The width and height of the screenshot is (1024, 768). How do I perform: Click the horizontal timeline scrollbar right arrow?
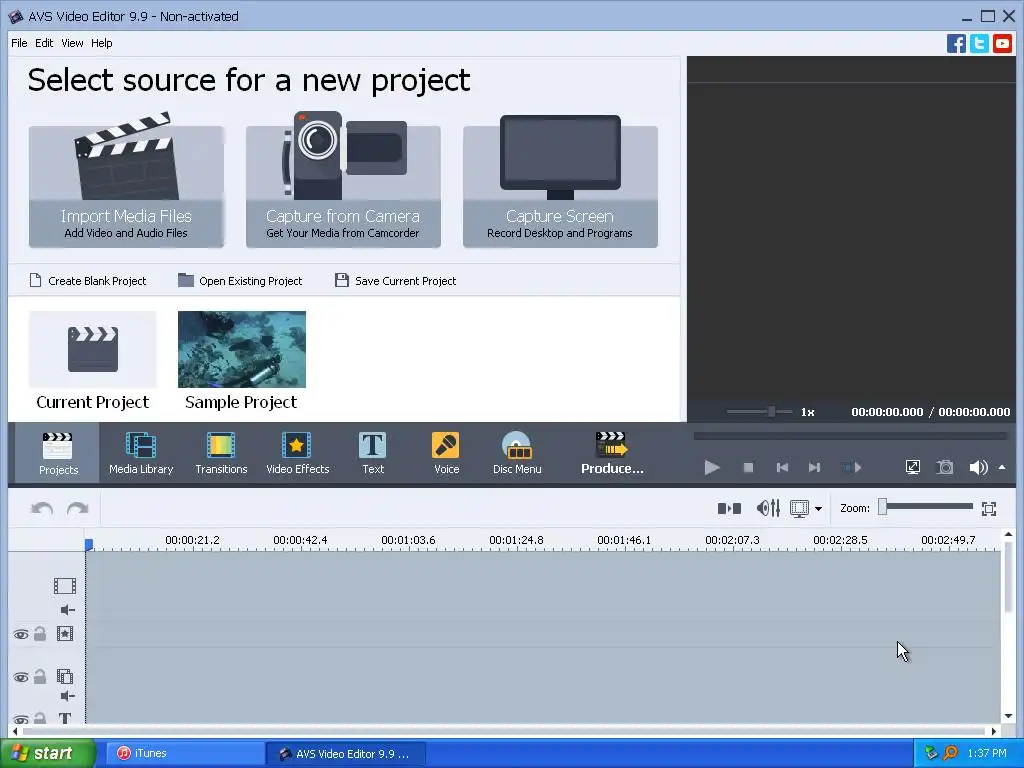(994, 731)
